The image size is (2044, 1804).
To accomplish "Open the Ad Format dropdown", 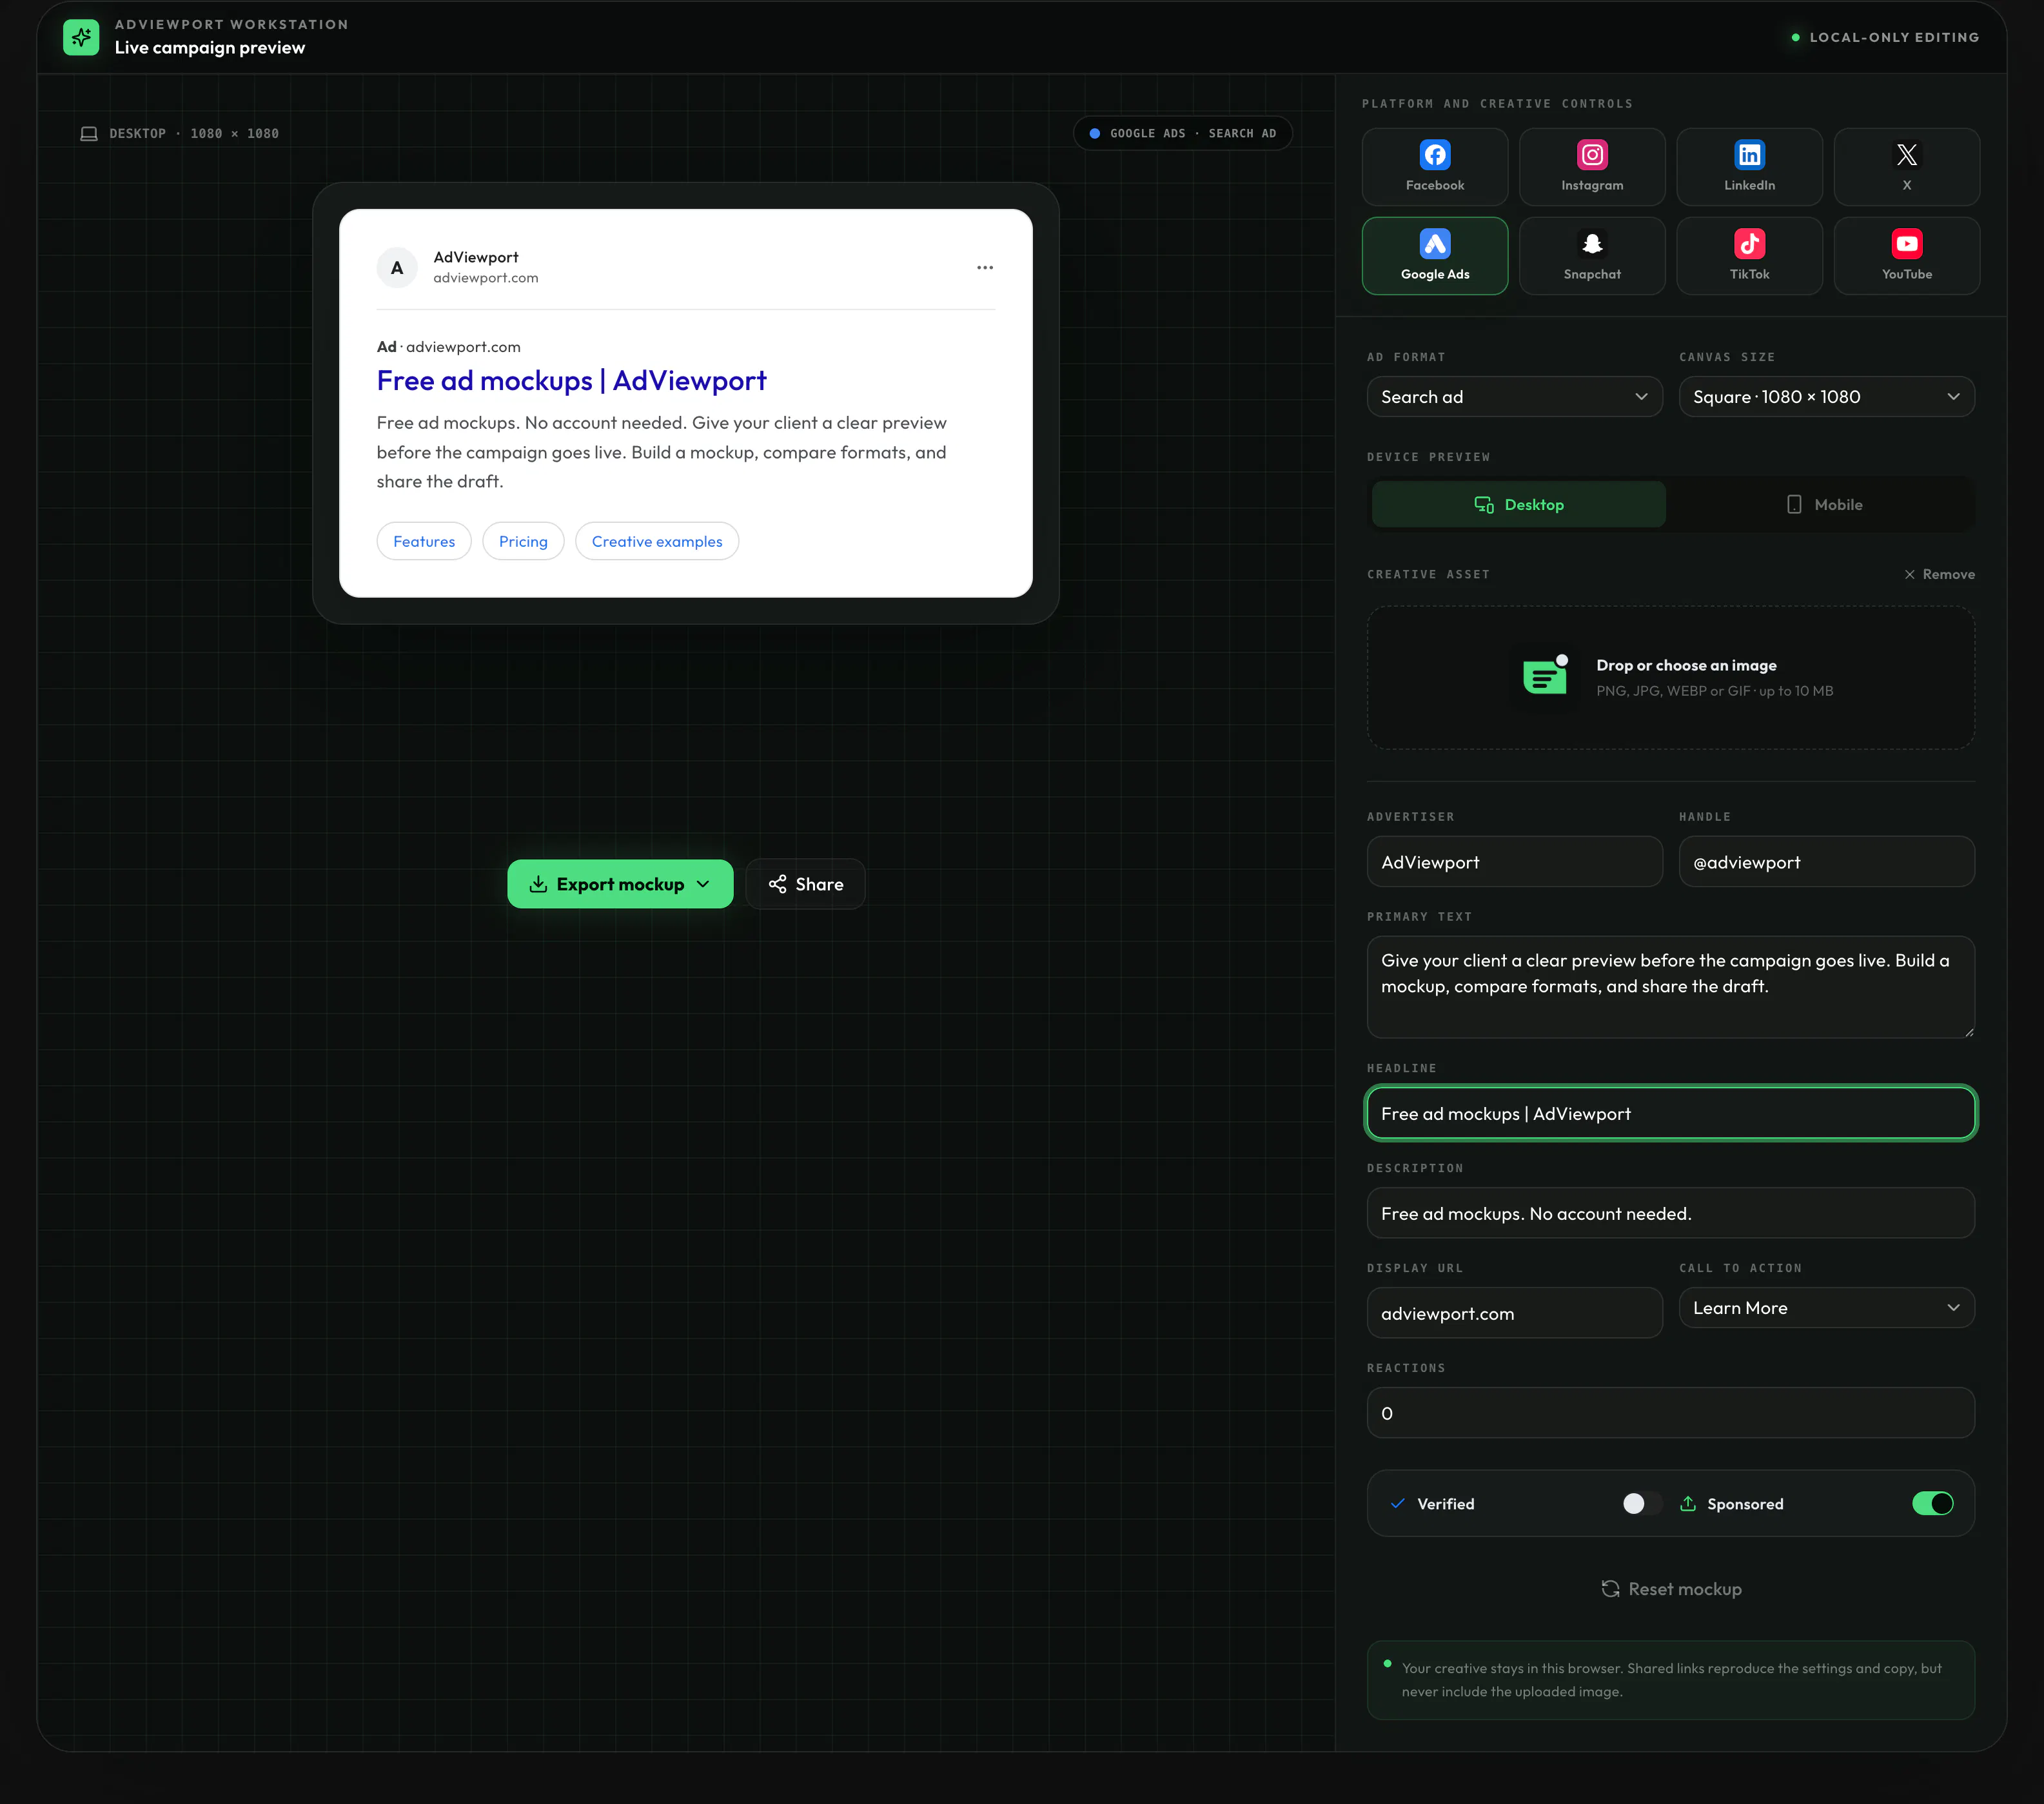I will coord(1514,397).
